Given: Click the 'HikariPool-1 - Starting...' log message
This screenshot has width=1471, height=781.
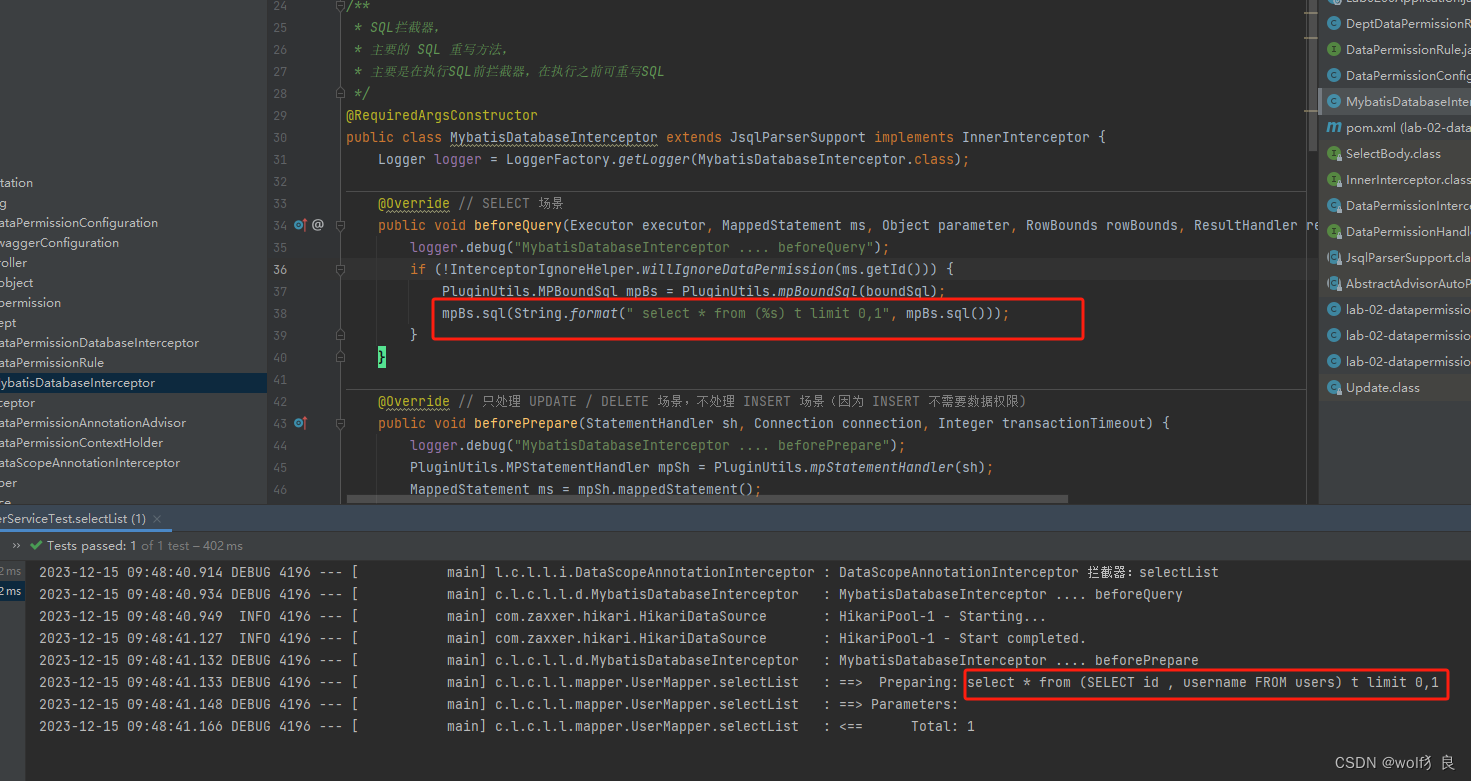Looking at the screenshot, I should [x=942, y=617].
